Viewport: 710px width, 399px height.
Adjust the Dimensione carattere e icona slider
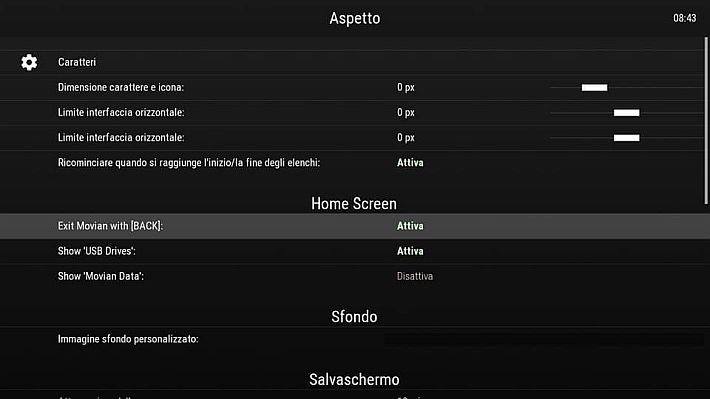pyautogui.click(x=594, y=87)
